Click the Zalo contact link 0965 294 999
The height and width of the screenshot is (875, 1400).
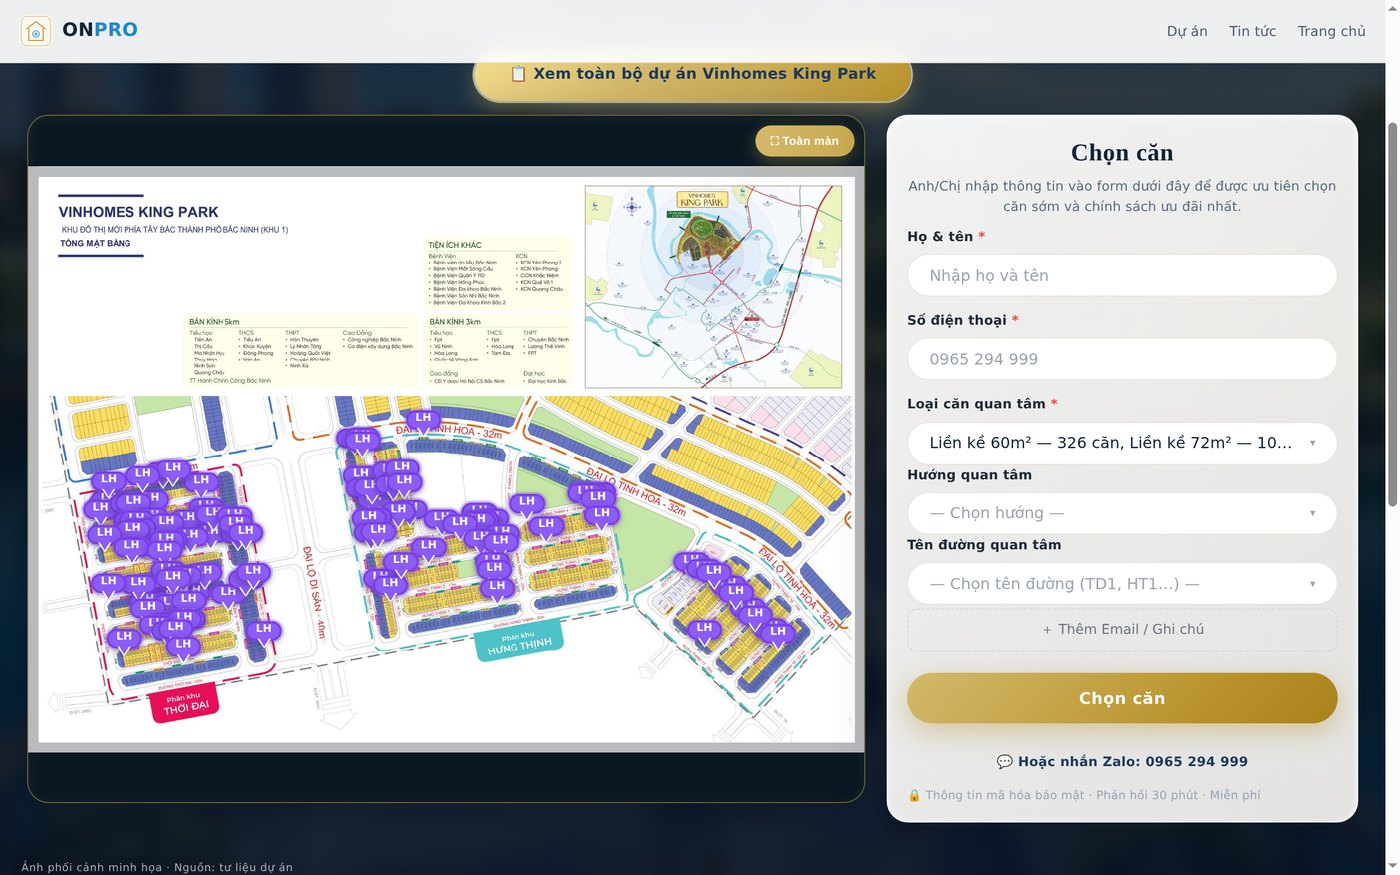1122,762
